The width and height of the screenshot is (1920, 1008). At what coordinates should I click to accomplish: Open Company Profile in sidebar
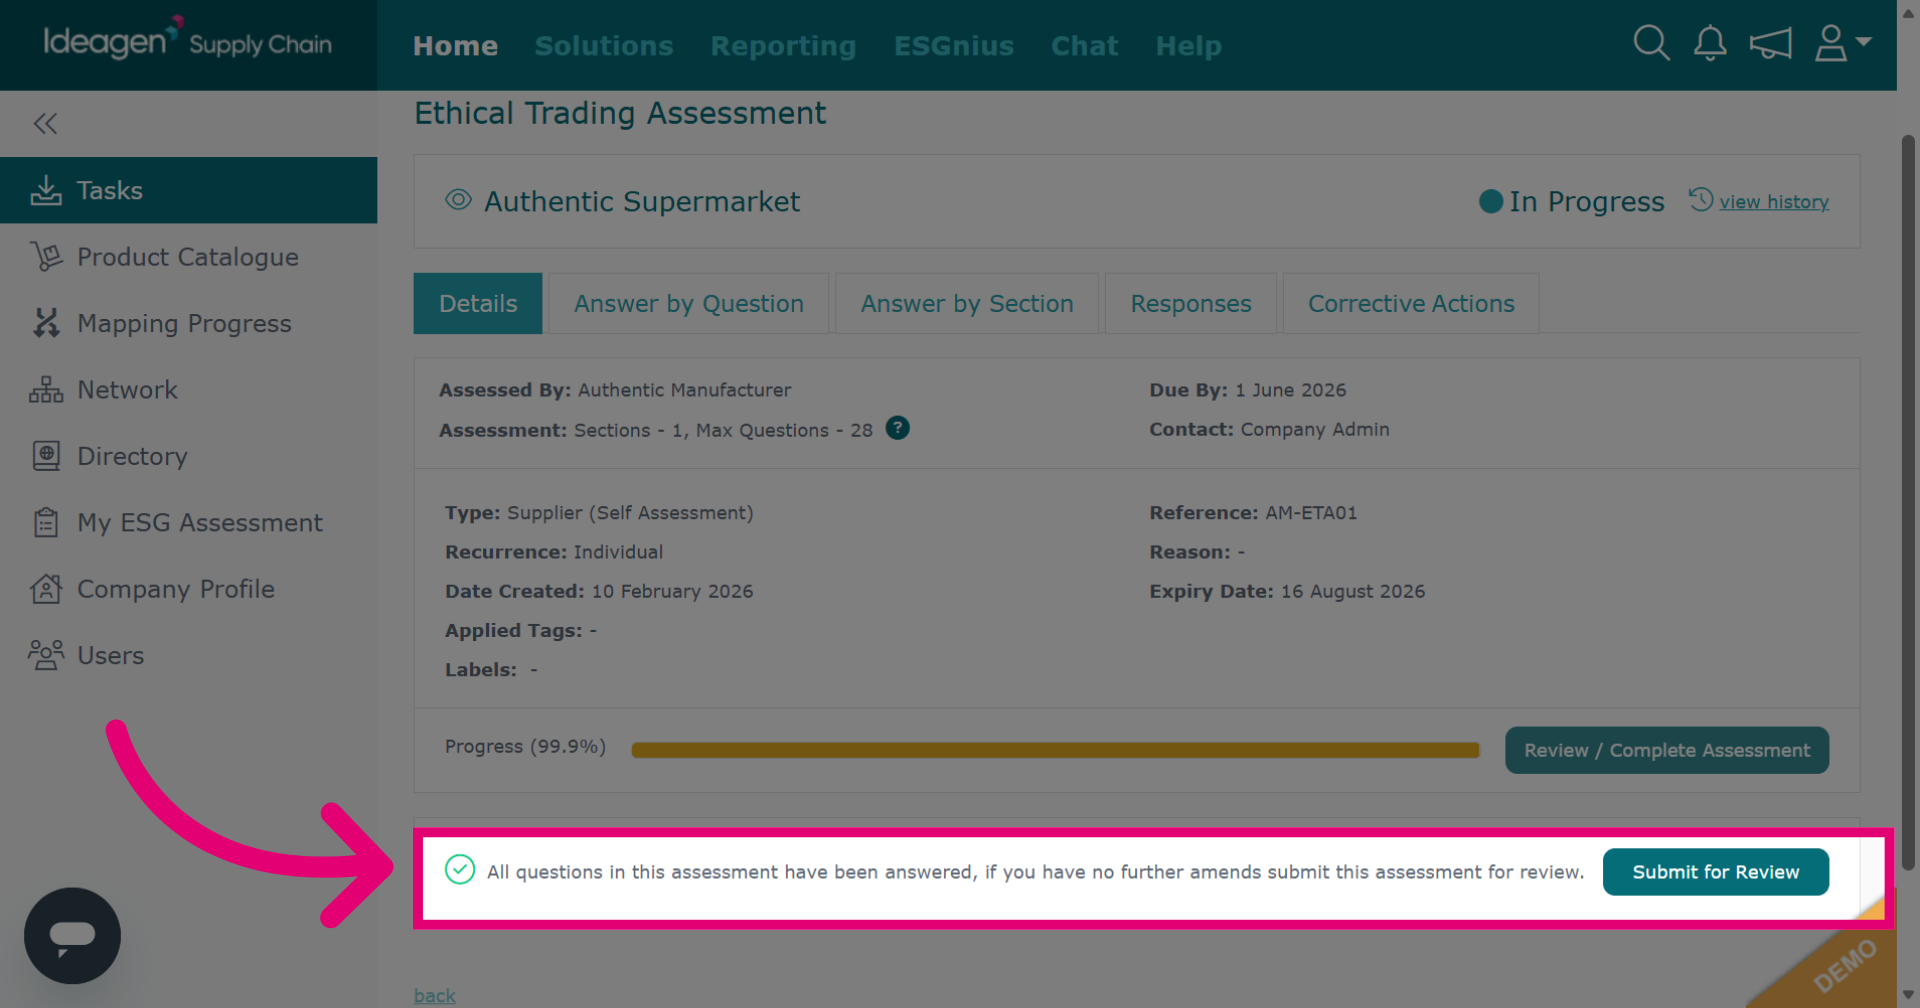(188, 589)
